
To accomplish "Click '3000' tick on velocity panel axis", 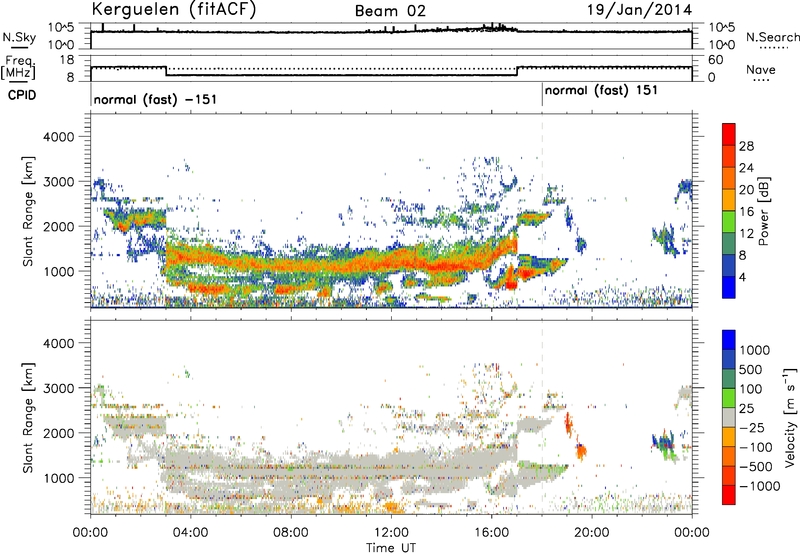I will coord(58,388).
